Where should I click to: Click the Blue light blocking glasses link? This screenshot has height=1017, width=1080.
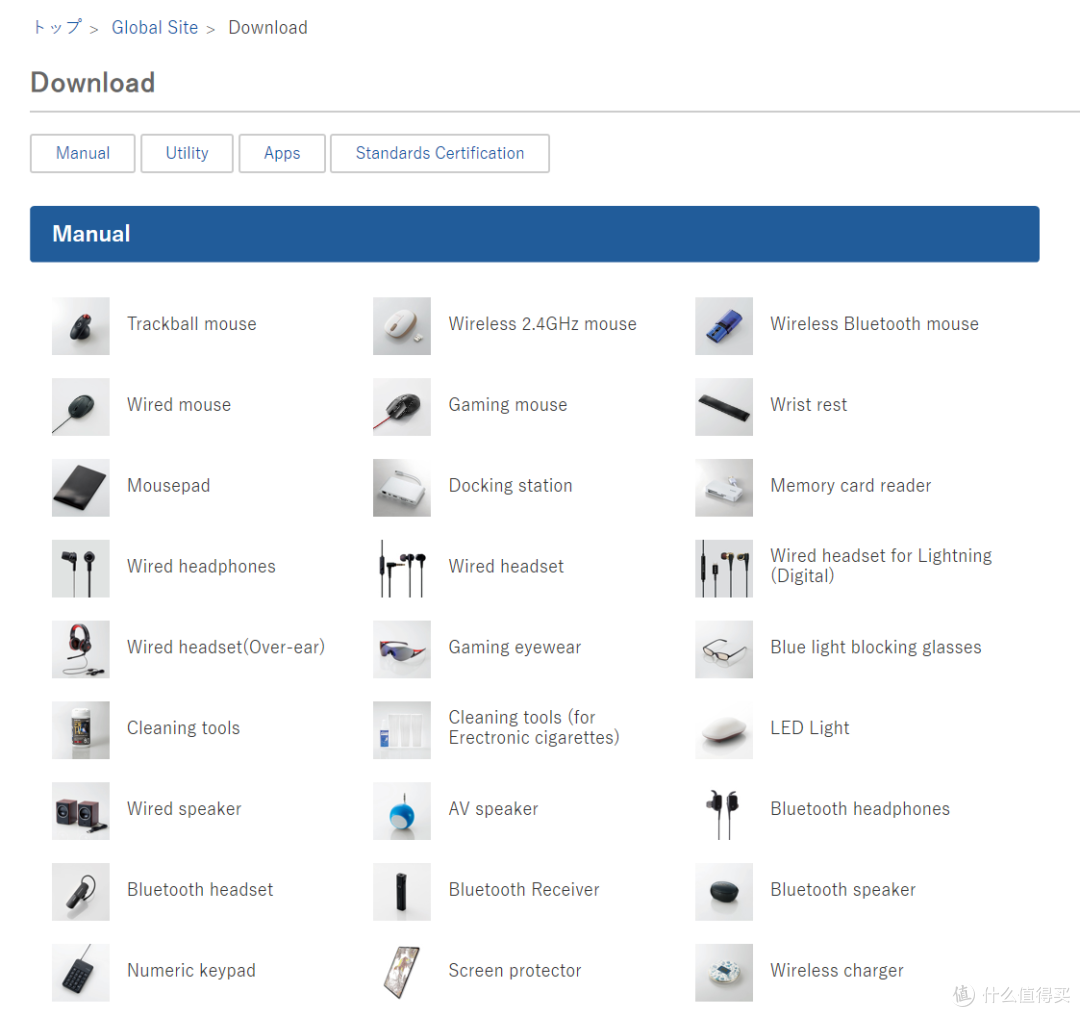tap(875, 647)
